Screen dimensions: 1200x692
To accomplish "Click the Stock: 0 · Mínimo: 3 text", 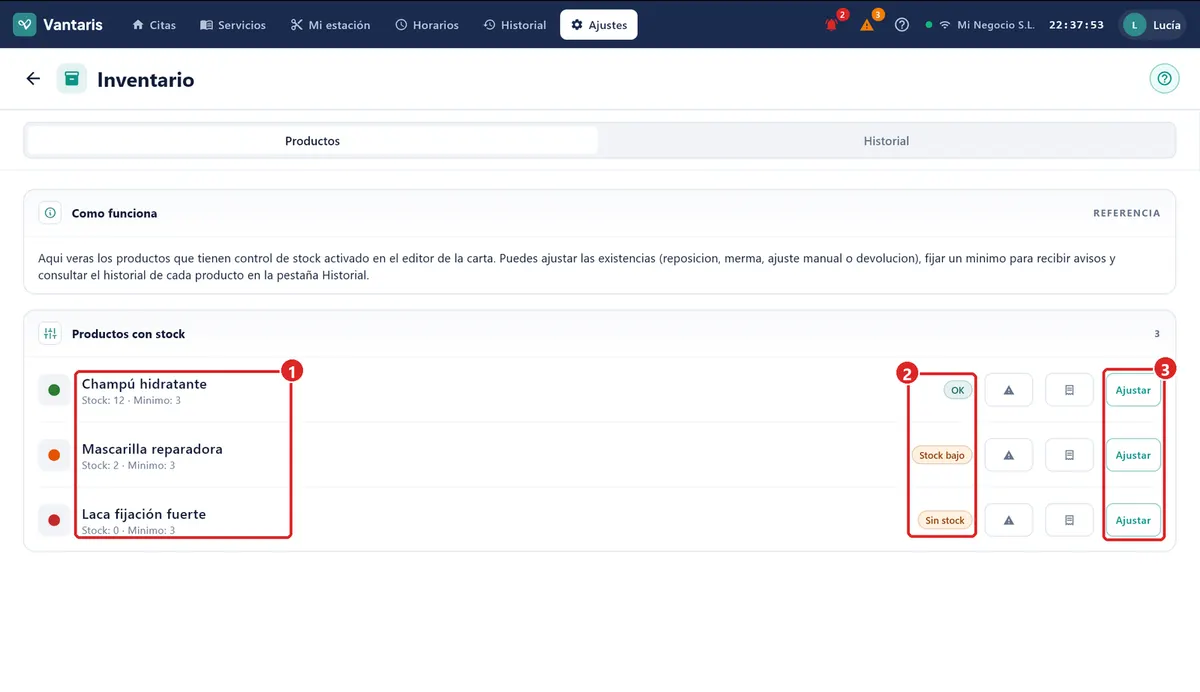I will (128, 531).
